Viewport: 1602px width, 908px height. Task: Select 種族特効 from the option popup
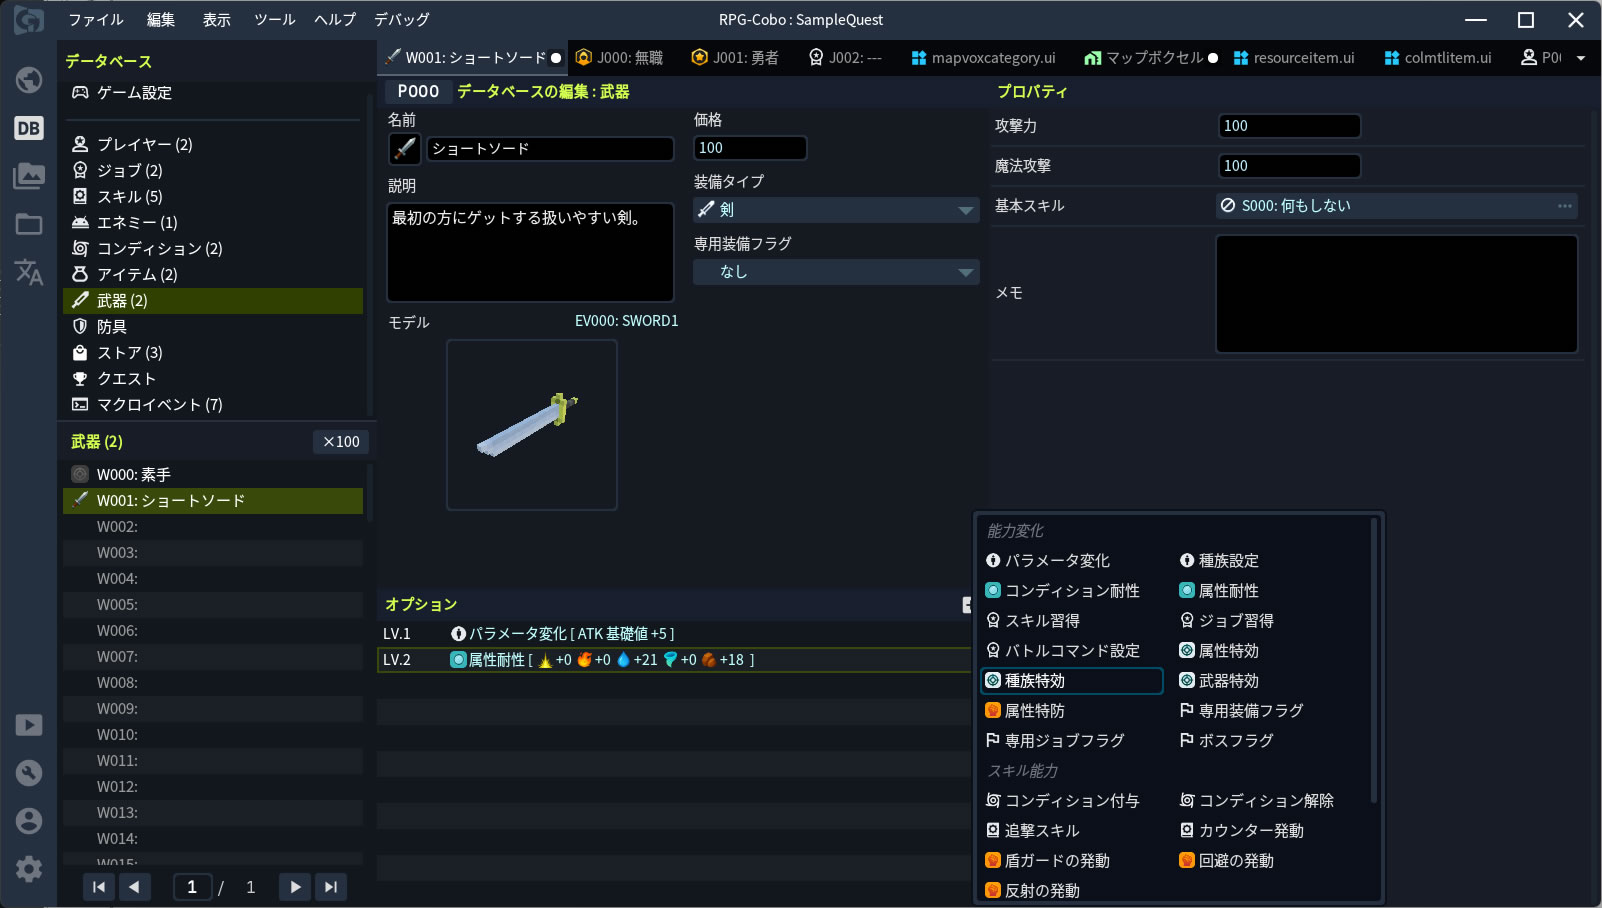pos(1071,681)
